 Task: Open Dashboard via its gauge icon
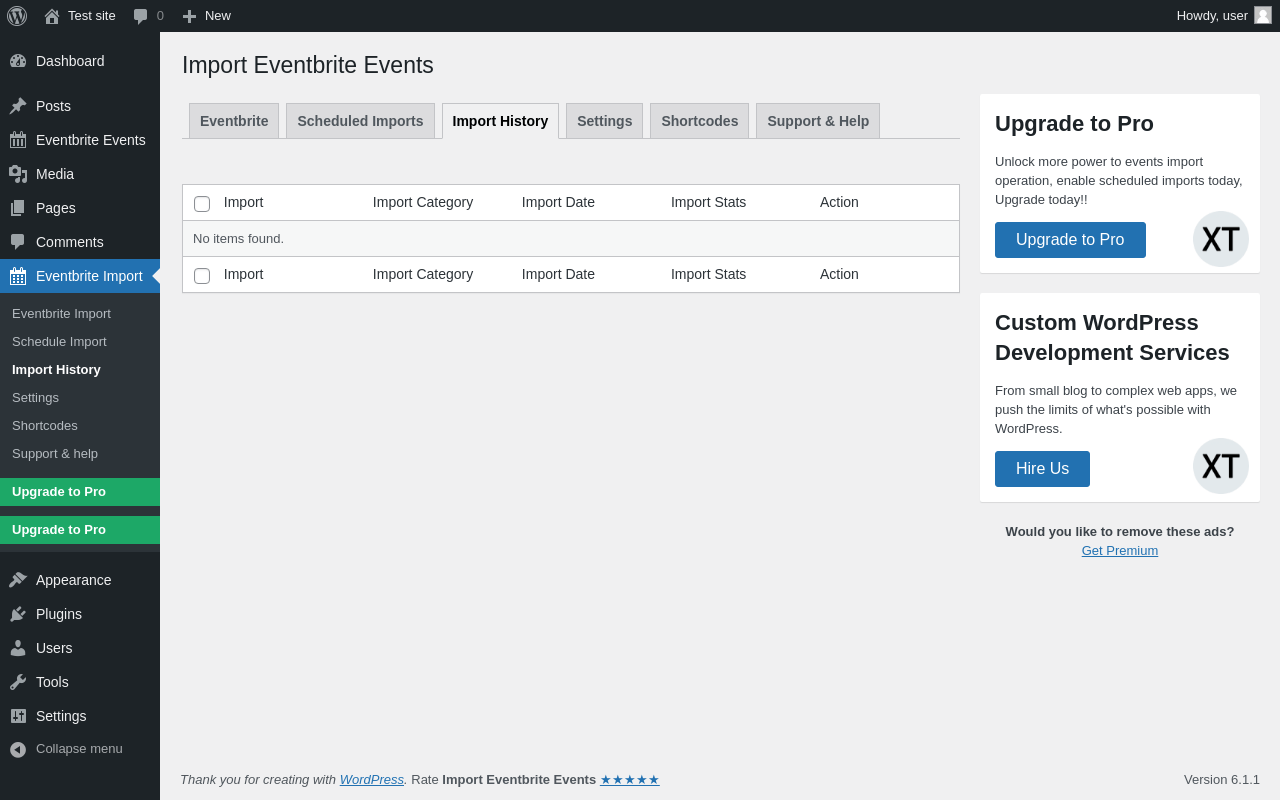coord(18,61)
